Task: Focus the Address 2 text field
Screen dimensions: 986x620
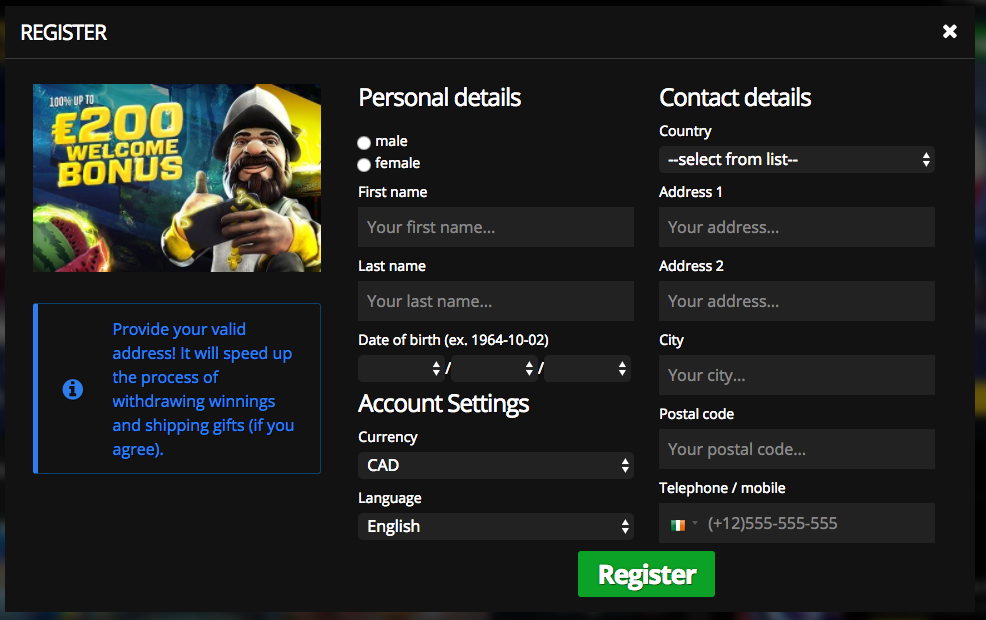Action: pos(796,302)
